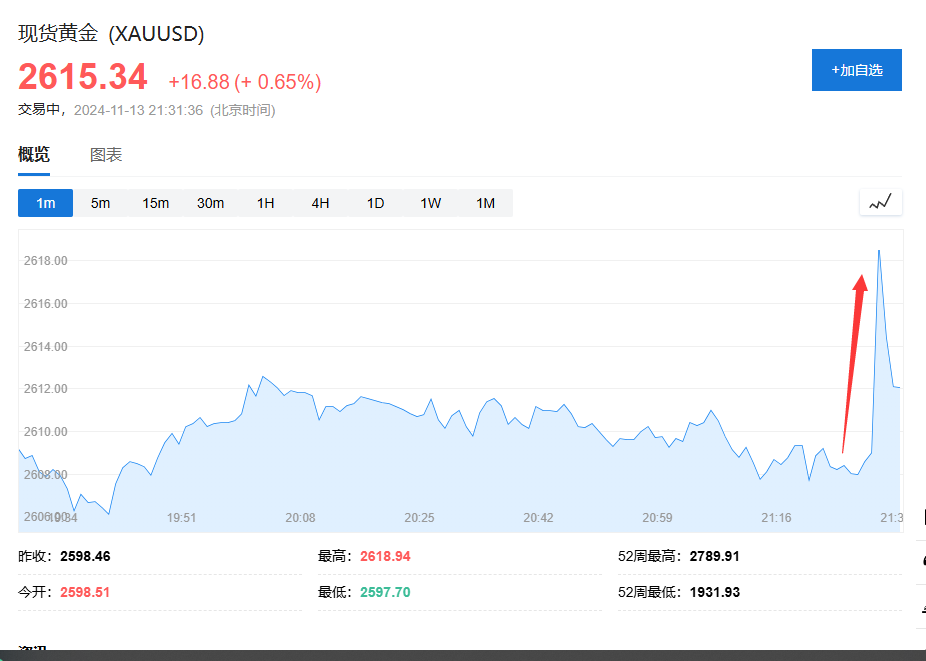Set chart period to 1H
The image size is (926, 661).
pyautogui.click(x=265, y=203)
